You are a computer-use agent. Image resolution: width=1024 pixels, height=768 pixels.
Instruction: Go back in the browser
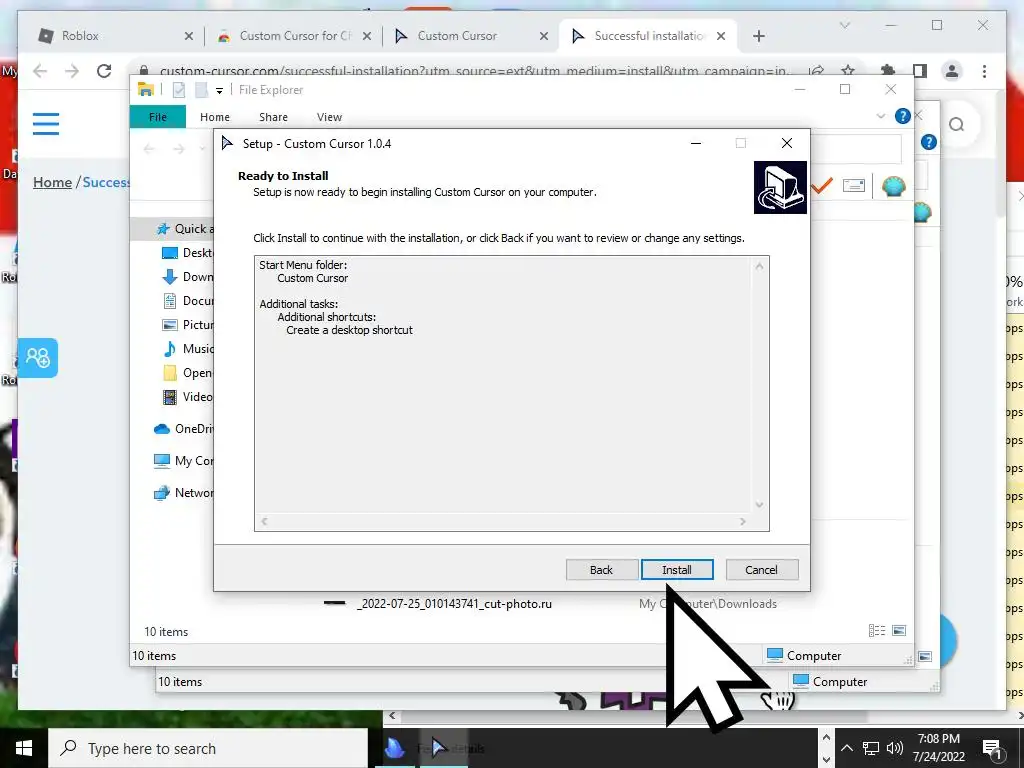click(x=40, y=71)
